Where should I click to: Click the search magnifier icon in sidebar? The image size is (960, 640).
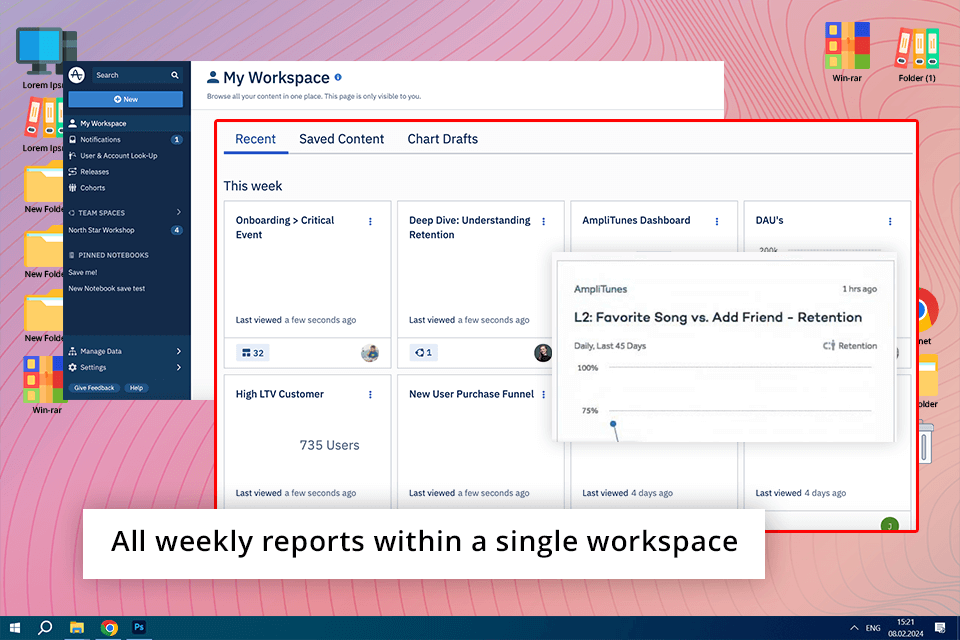174,75
